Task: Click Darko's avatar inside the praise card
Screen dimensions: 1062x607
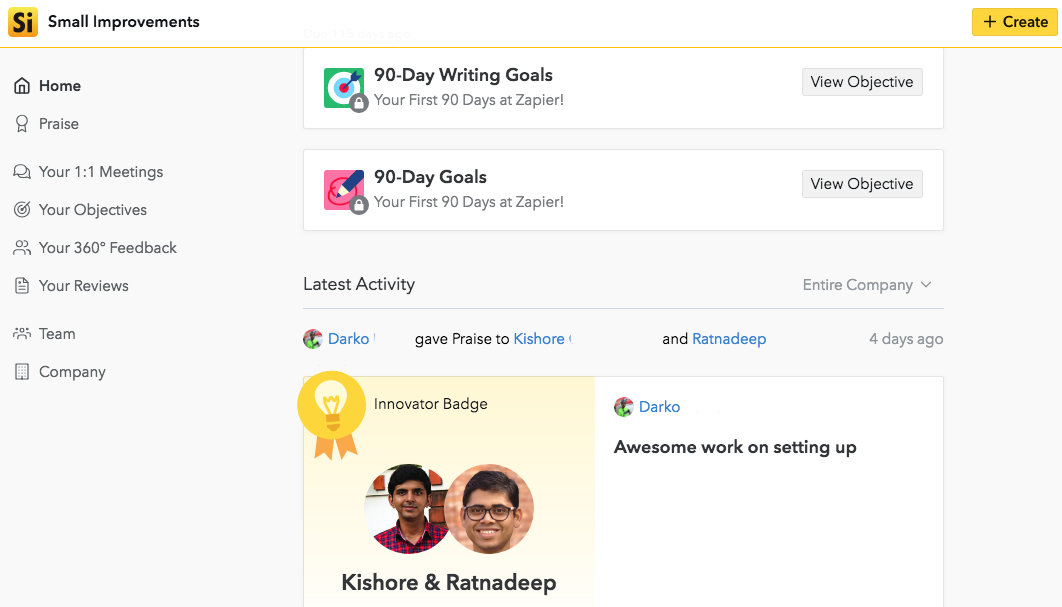Action: [624, 406]
